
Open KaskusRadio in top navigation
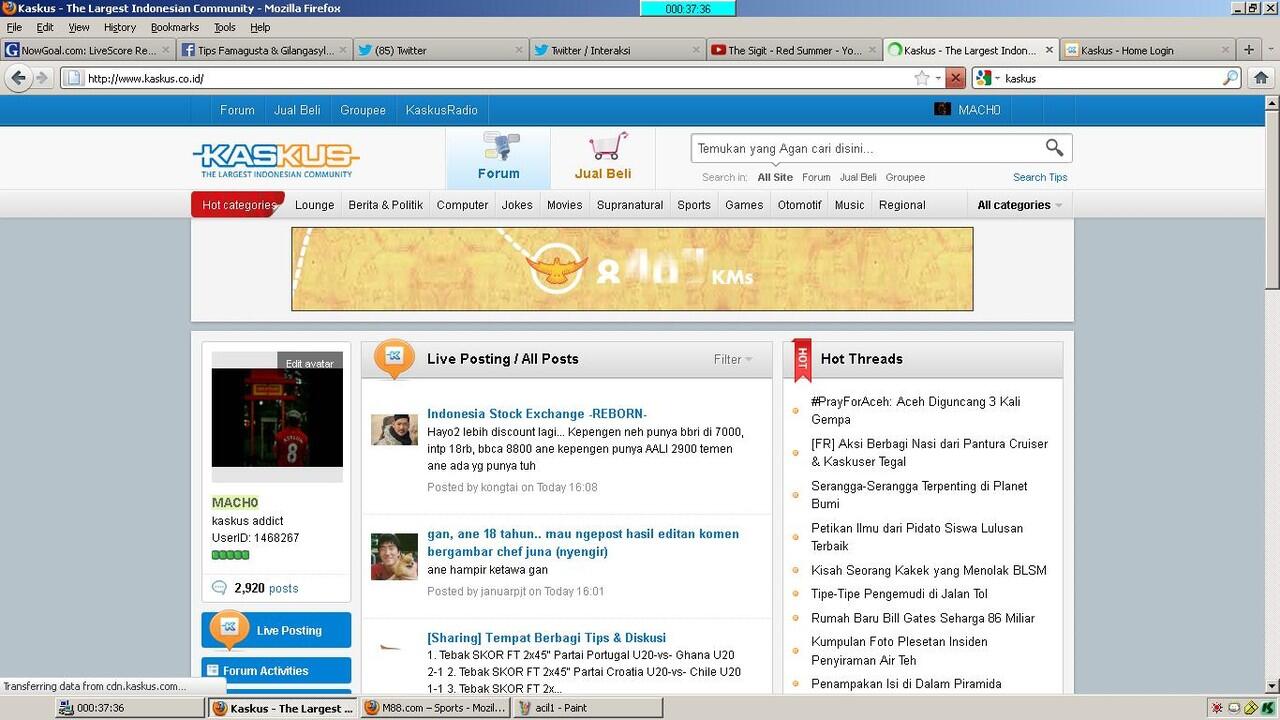[441, 110]
